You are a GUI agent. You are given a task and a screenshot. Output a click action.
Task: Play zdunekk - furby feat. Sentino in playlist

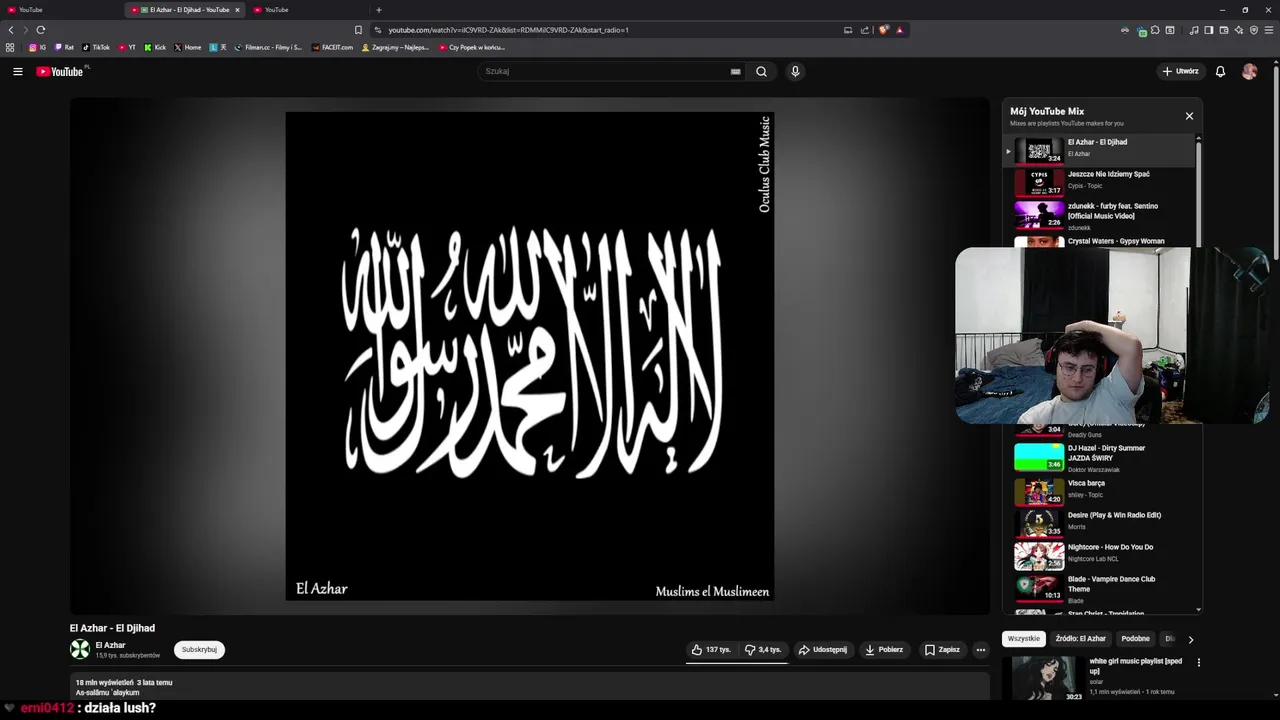1100,215
